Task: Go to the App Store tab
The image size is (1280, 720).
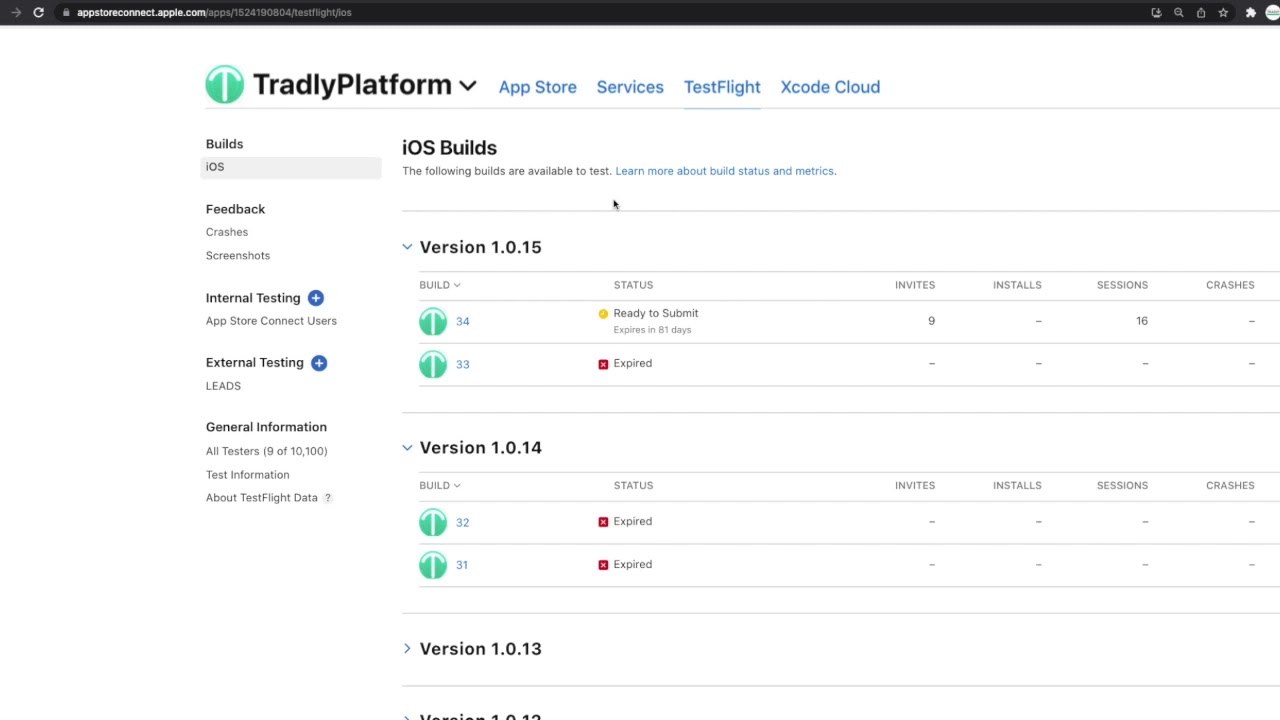Action: (537, 87)
